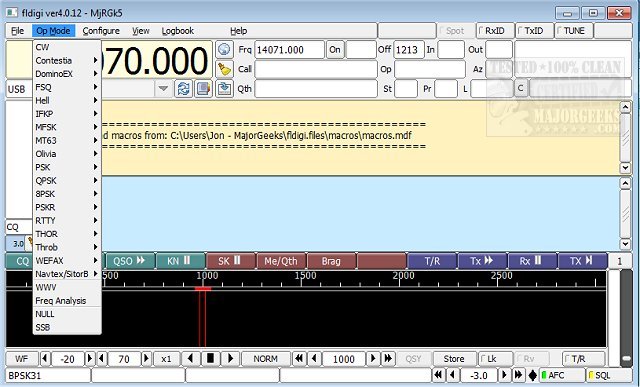640x387 pixels.
Task: Decrease the 70 signal range value
Action: [x=102, y=359]
